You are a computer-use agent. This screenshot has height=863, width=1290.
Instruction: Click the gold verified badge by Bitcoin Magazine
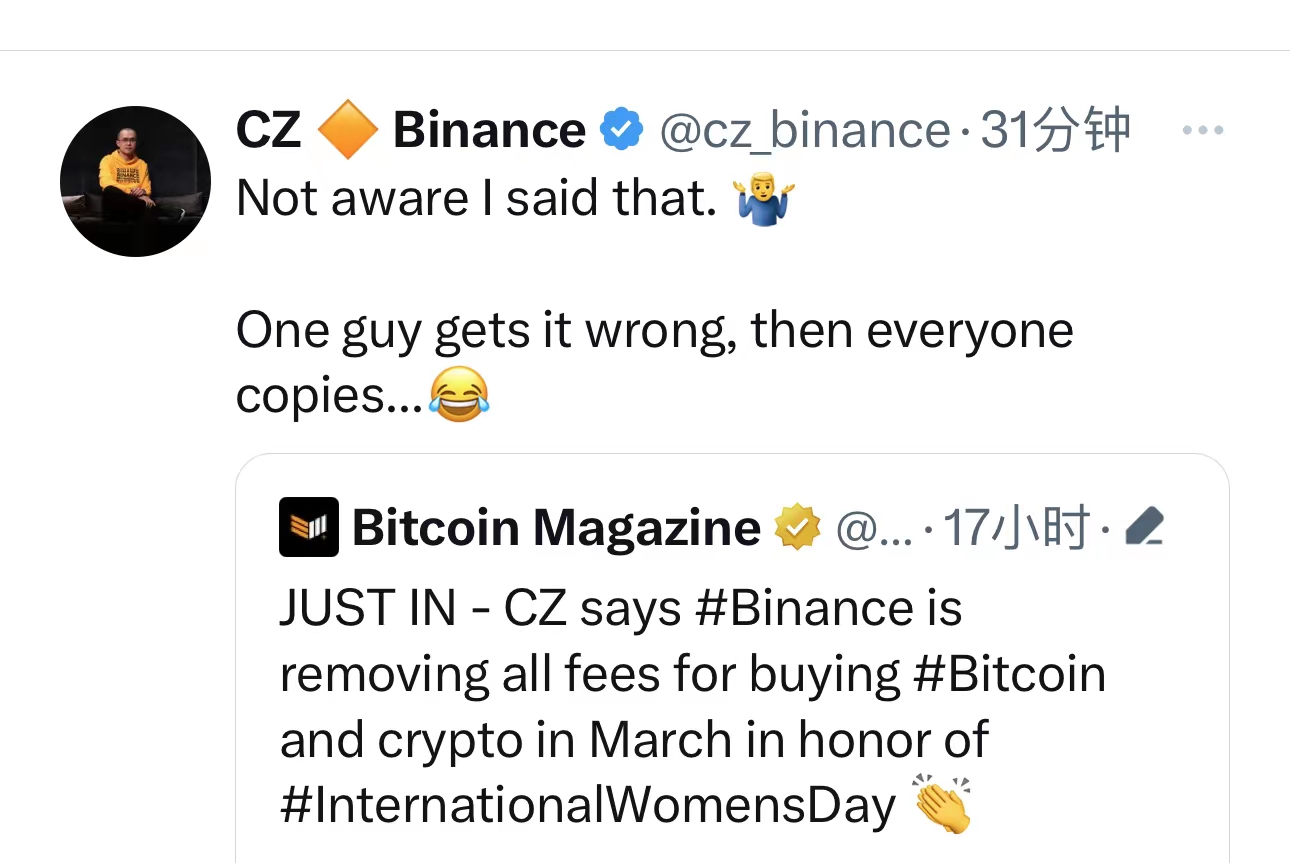(798, 528)
